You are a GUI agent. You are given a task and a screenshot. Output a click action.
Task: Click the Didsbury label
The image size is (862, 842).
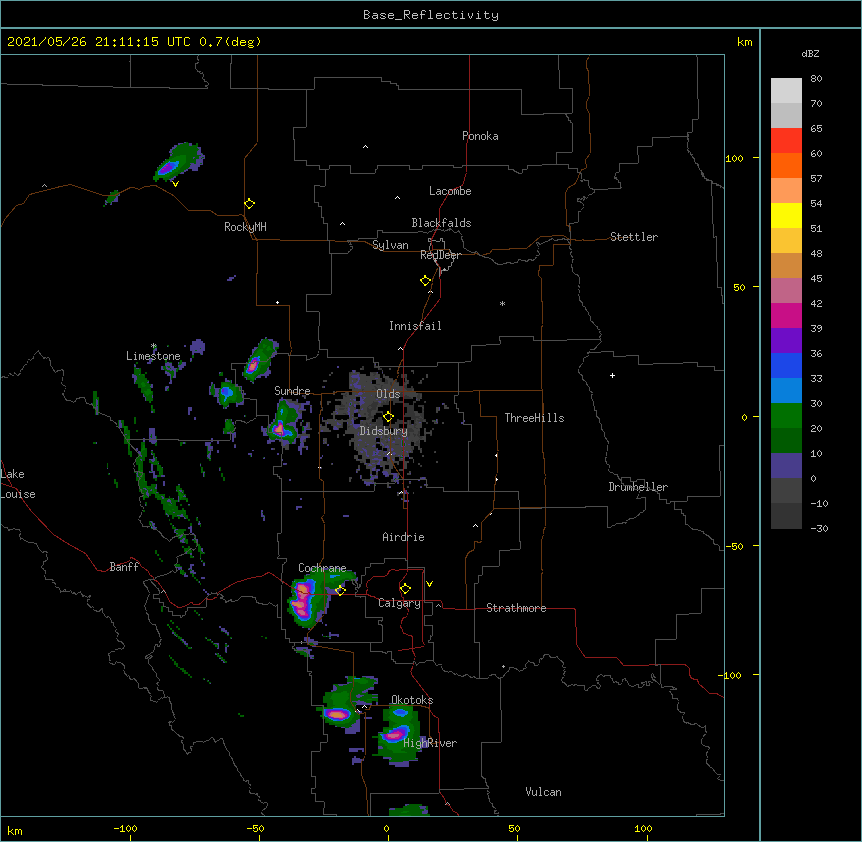(x=384, y=431)
